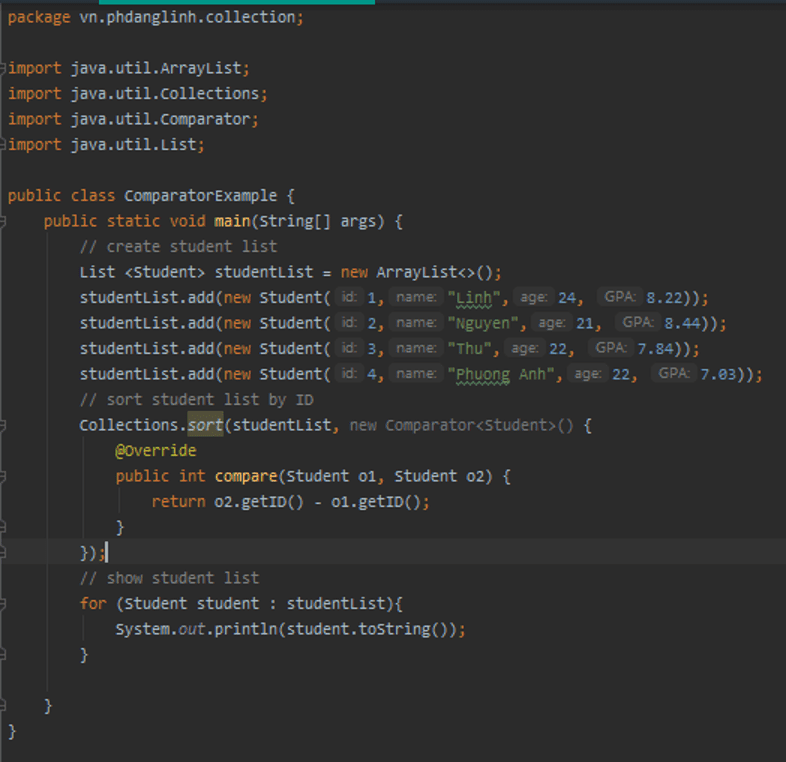Click the end-of-imports fold marker at List import
Screen dimensions: 786x762
[x=4, y=145]
